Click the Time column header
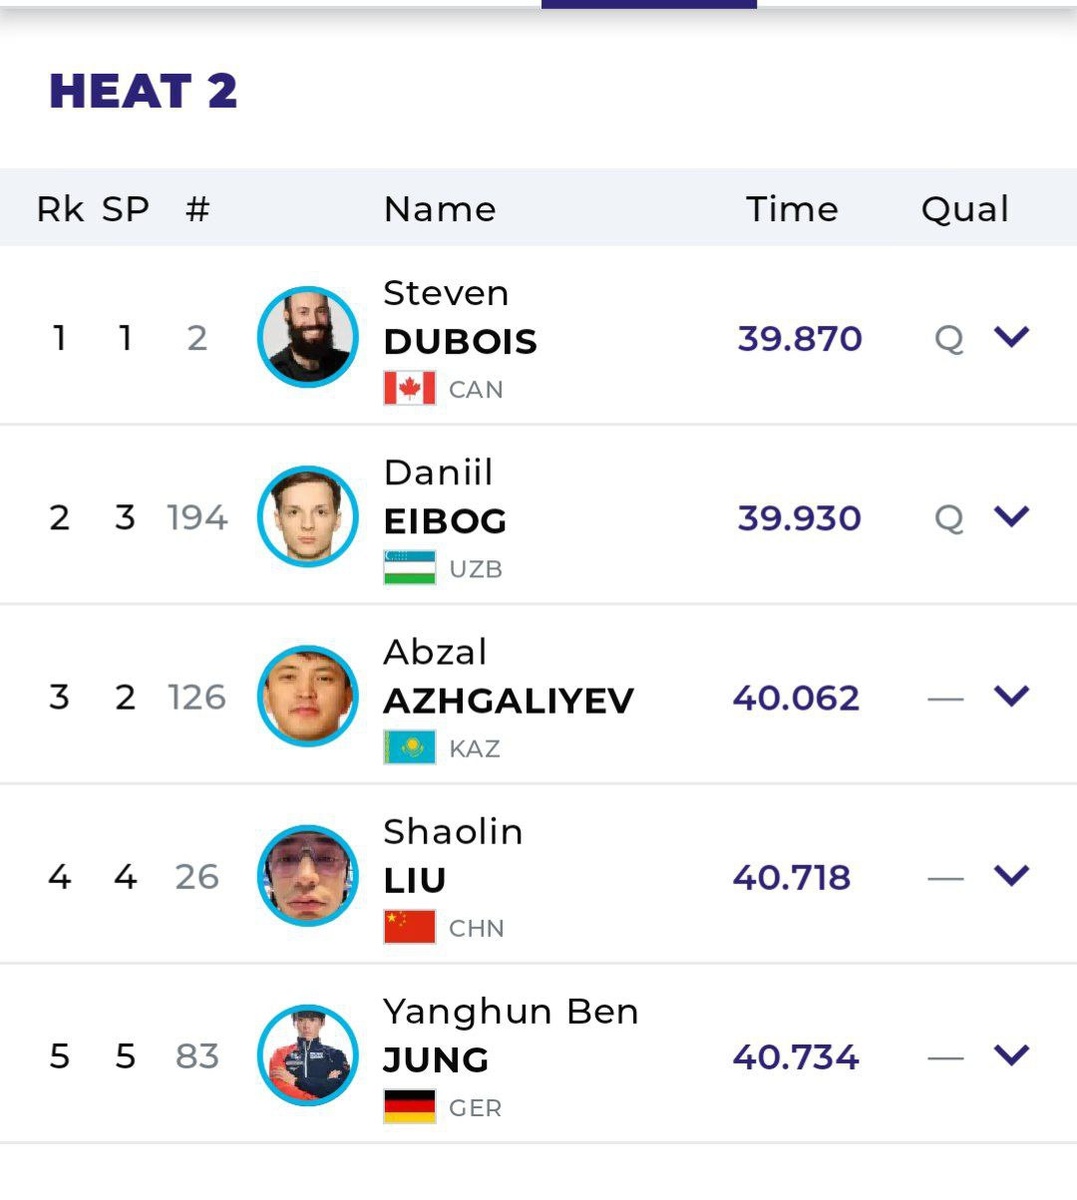1077x1200 pixels. [792, 209]
